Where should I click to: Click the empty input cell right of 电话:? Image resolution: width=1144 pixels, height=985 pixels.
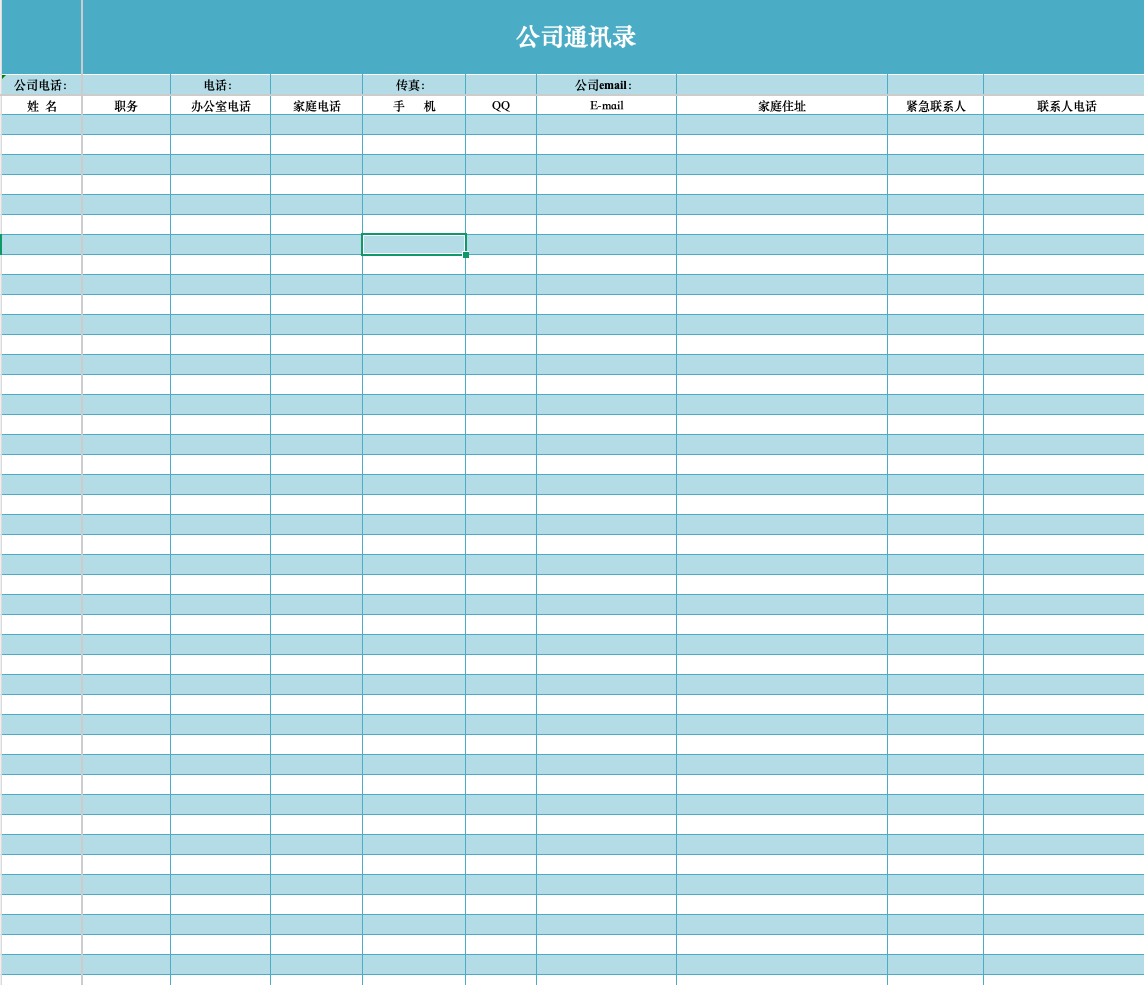click(317, 85)
